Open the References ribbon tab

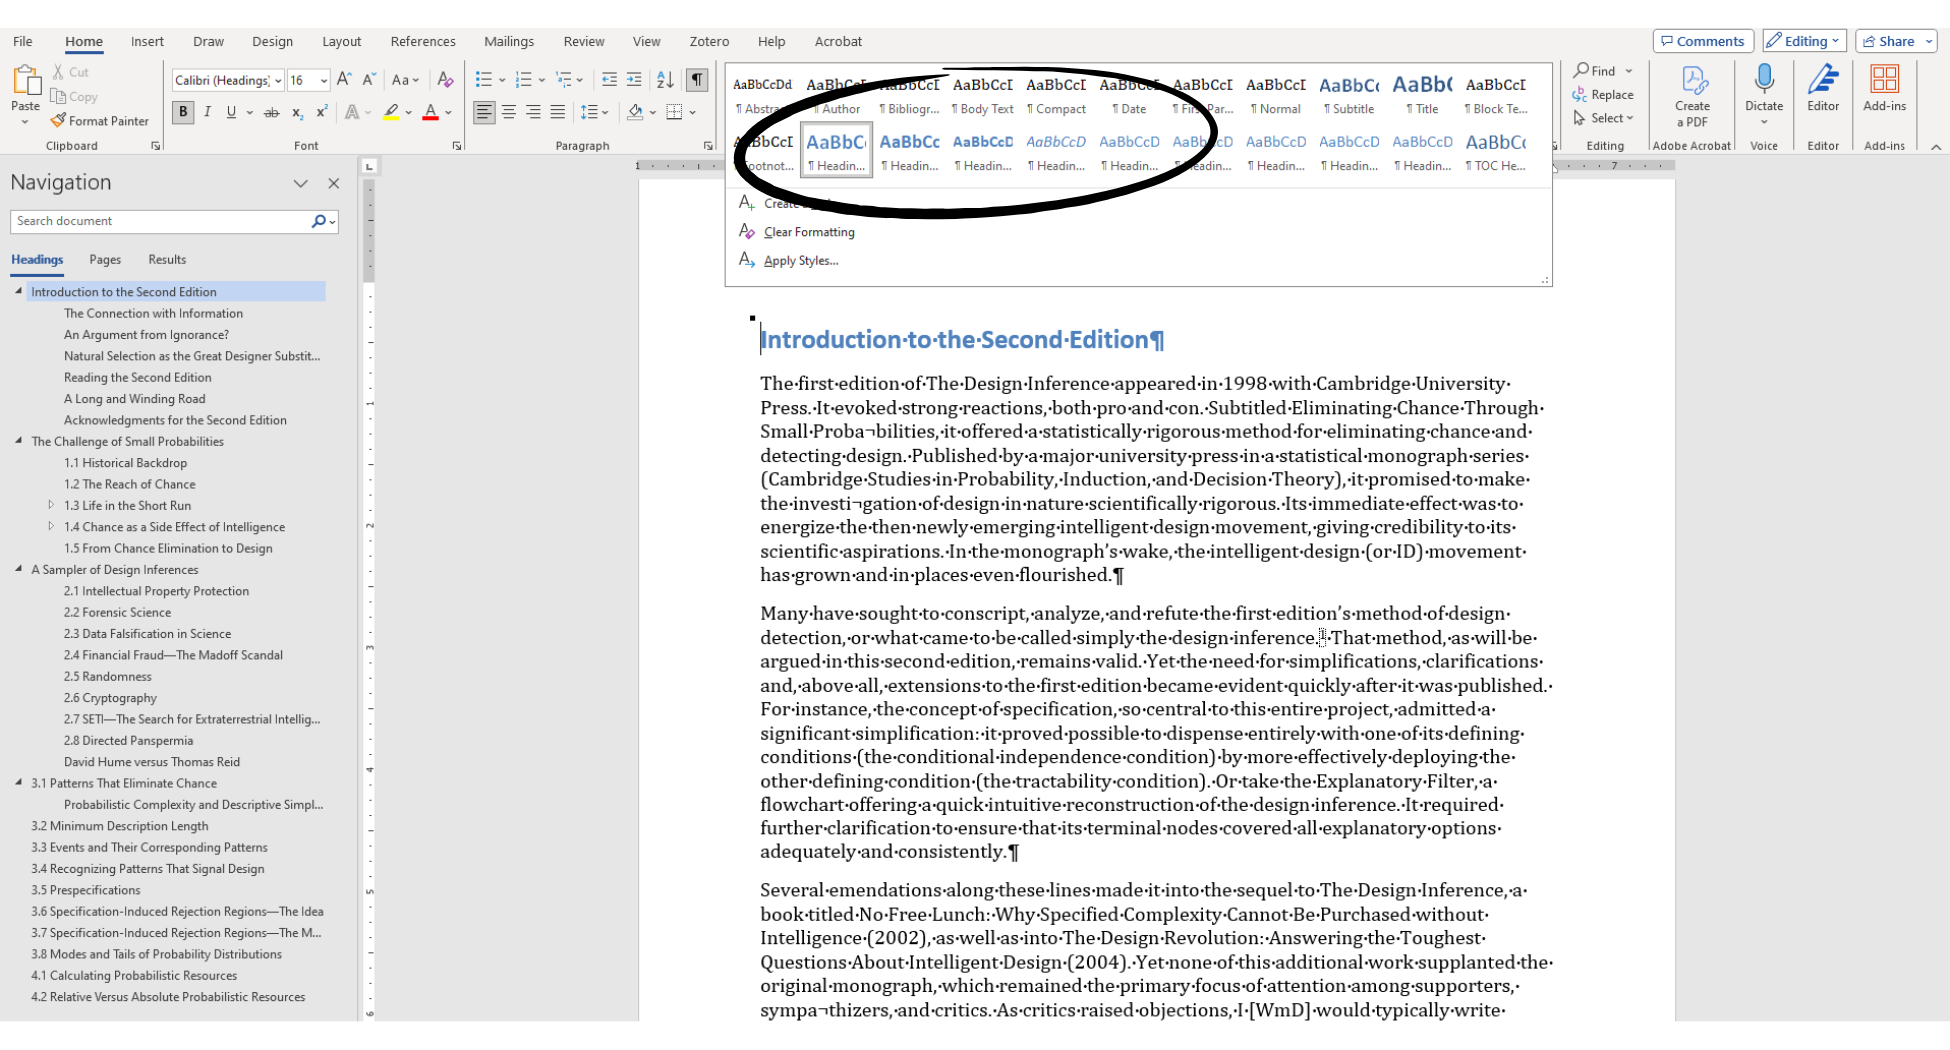click(x=422, y=41)
